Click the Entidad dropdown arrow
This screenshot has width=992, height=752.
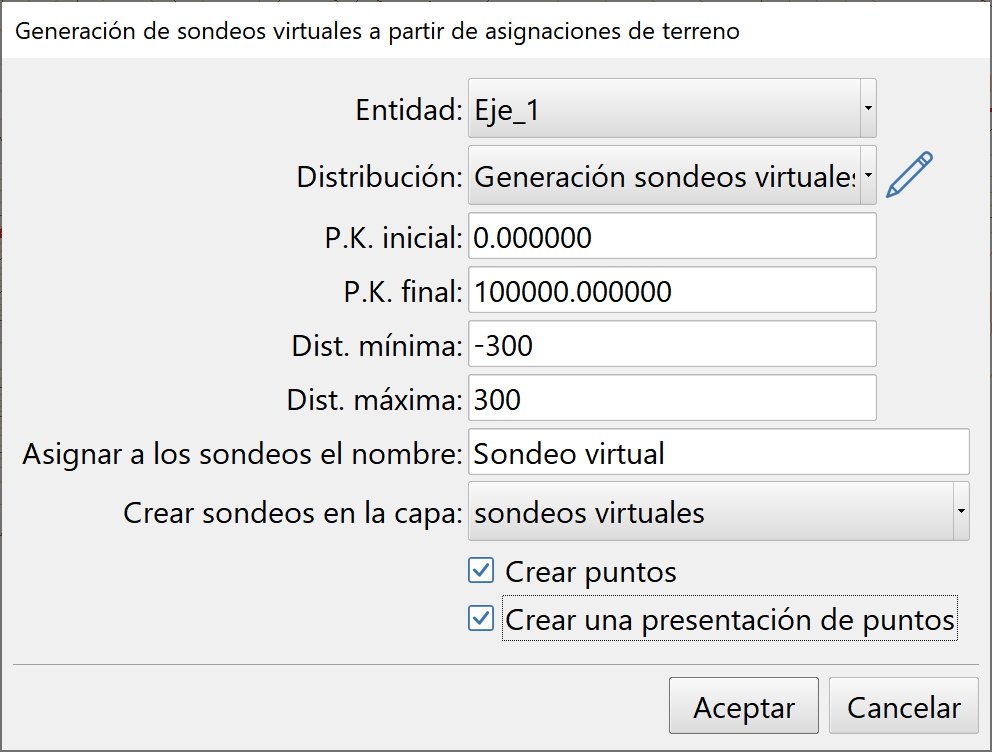866,107
